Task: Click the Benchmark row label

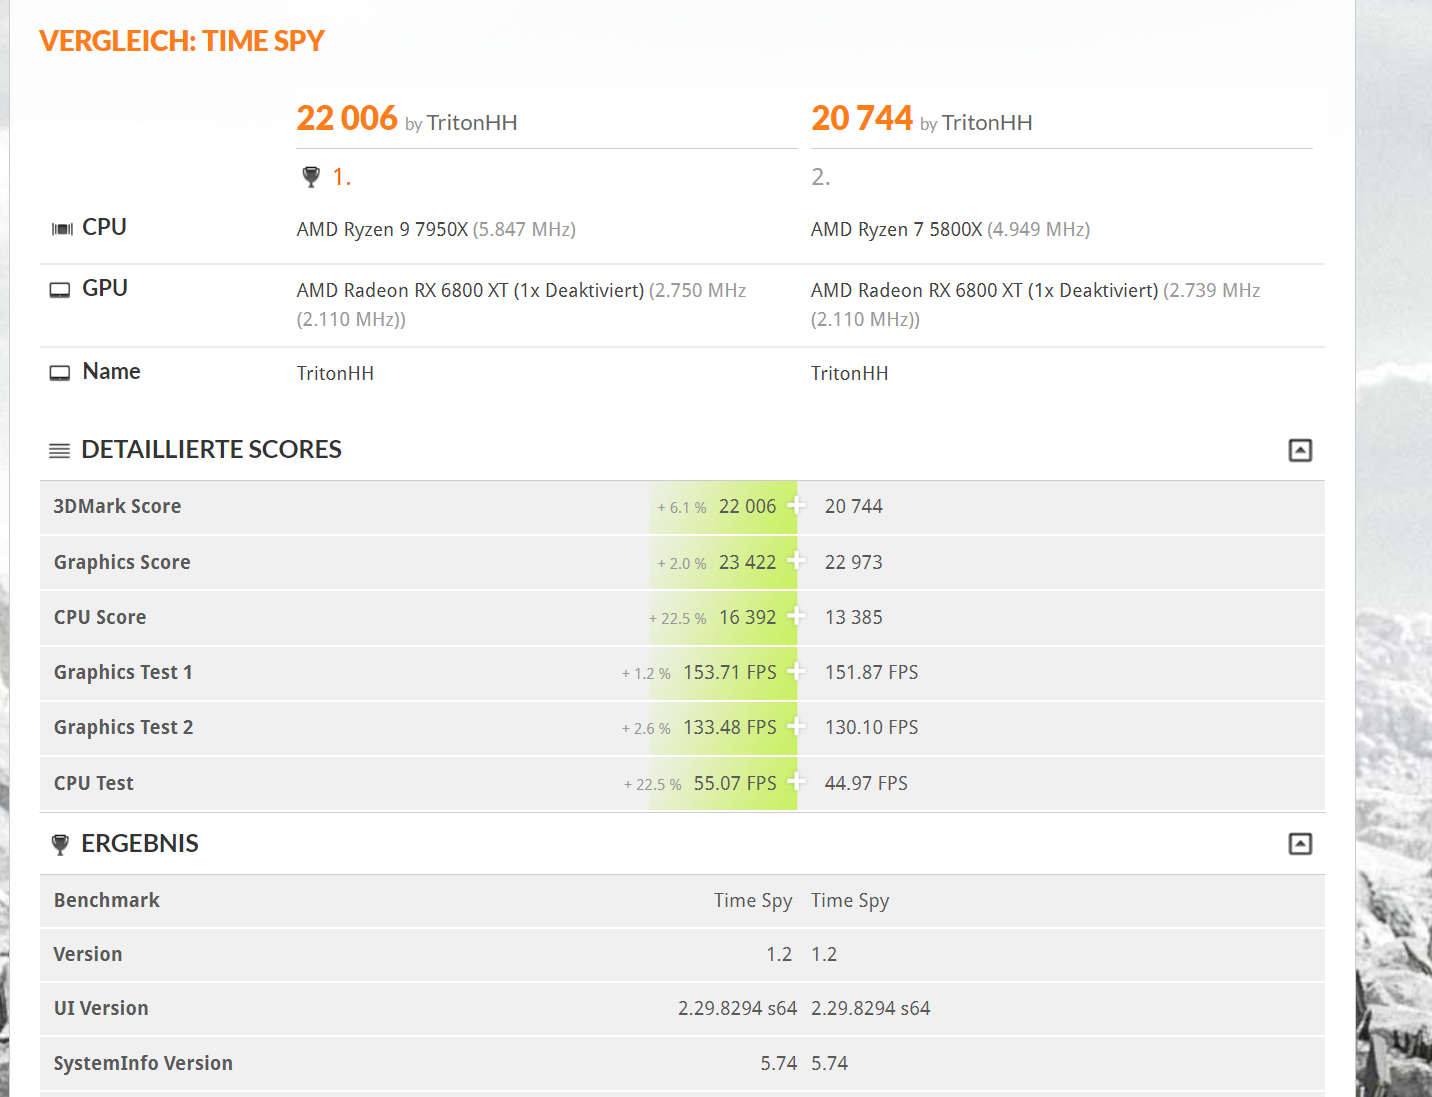Action: [x=107, y=900]
